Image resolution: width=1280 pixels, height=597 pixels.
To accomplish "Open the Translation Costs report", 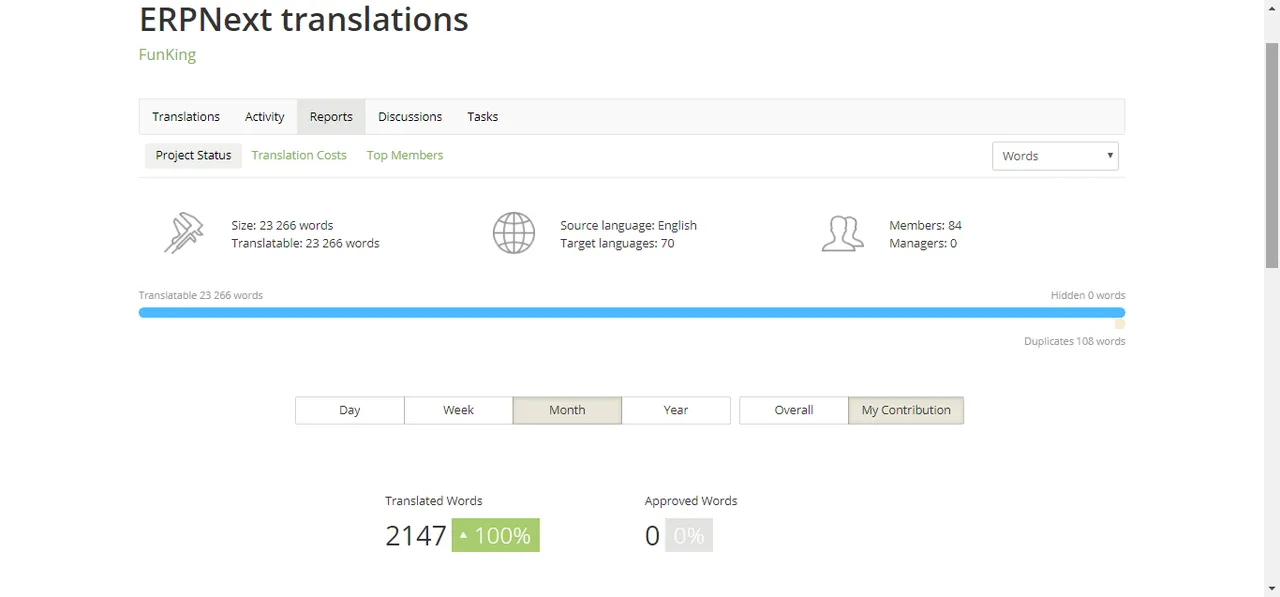I will point(299,155).
